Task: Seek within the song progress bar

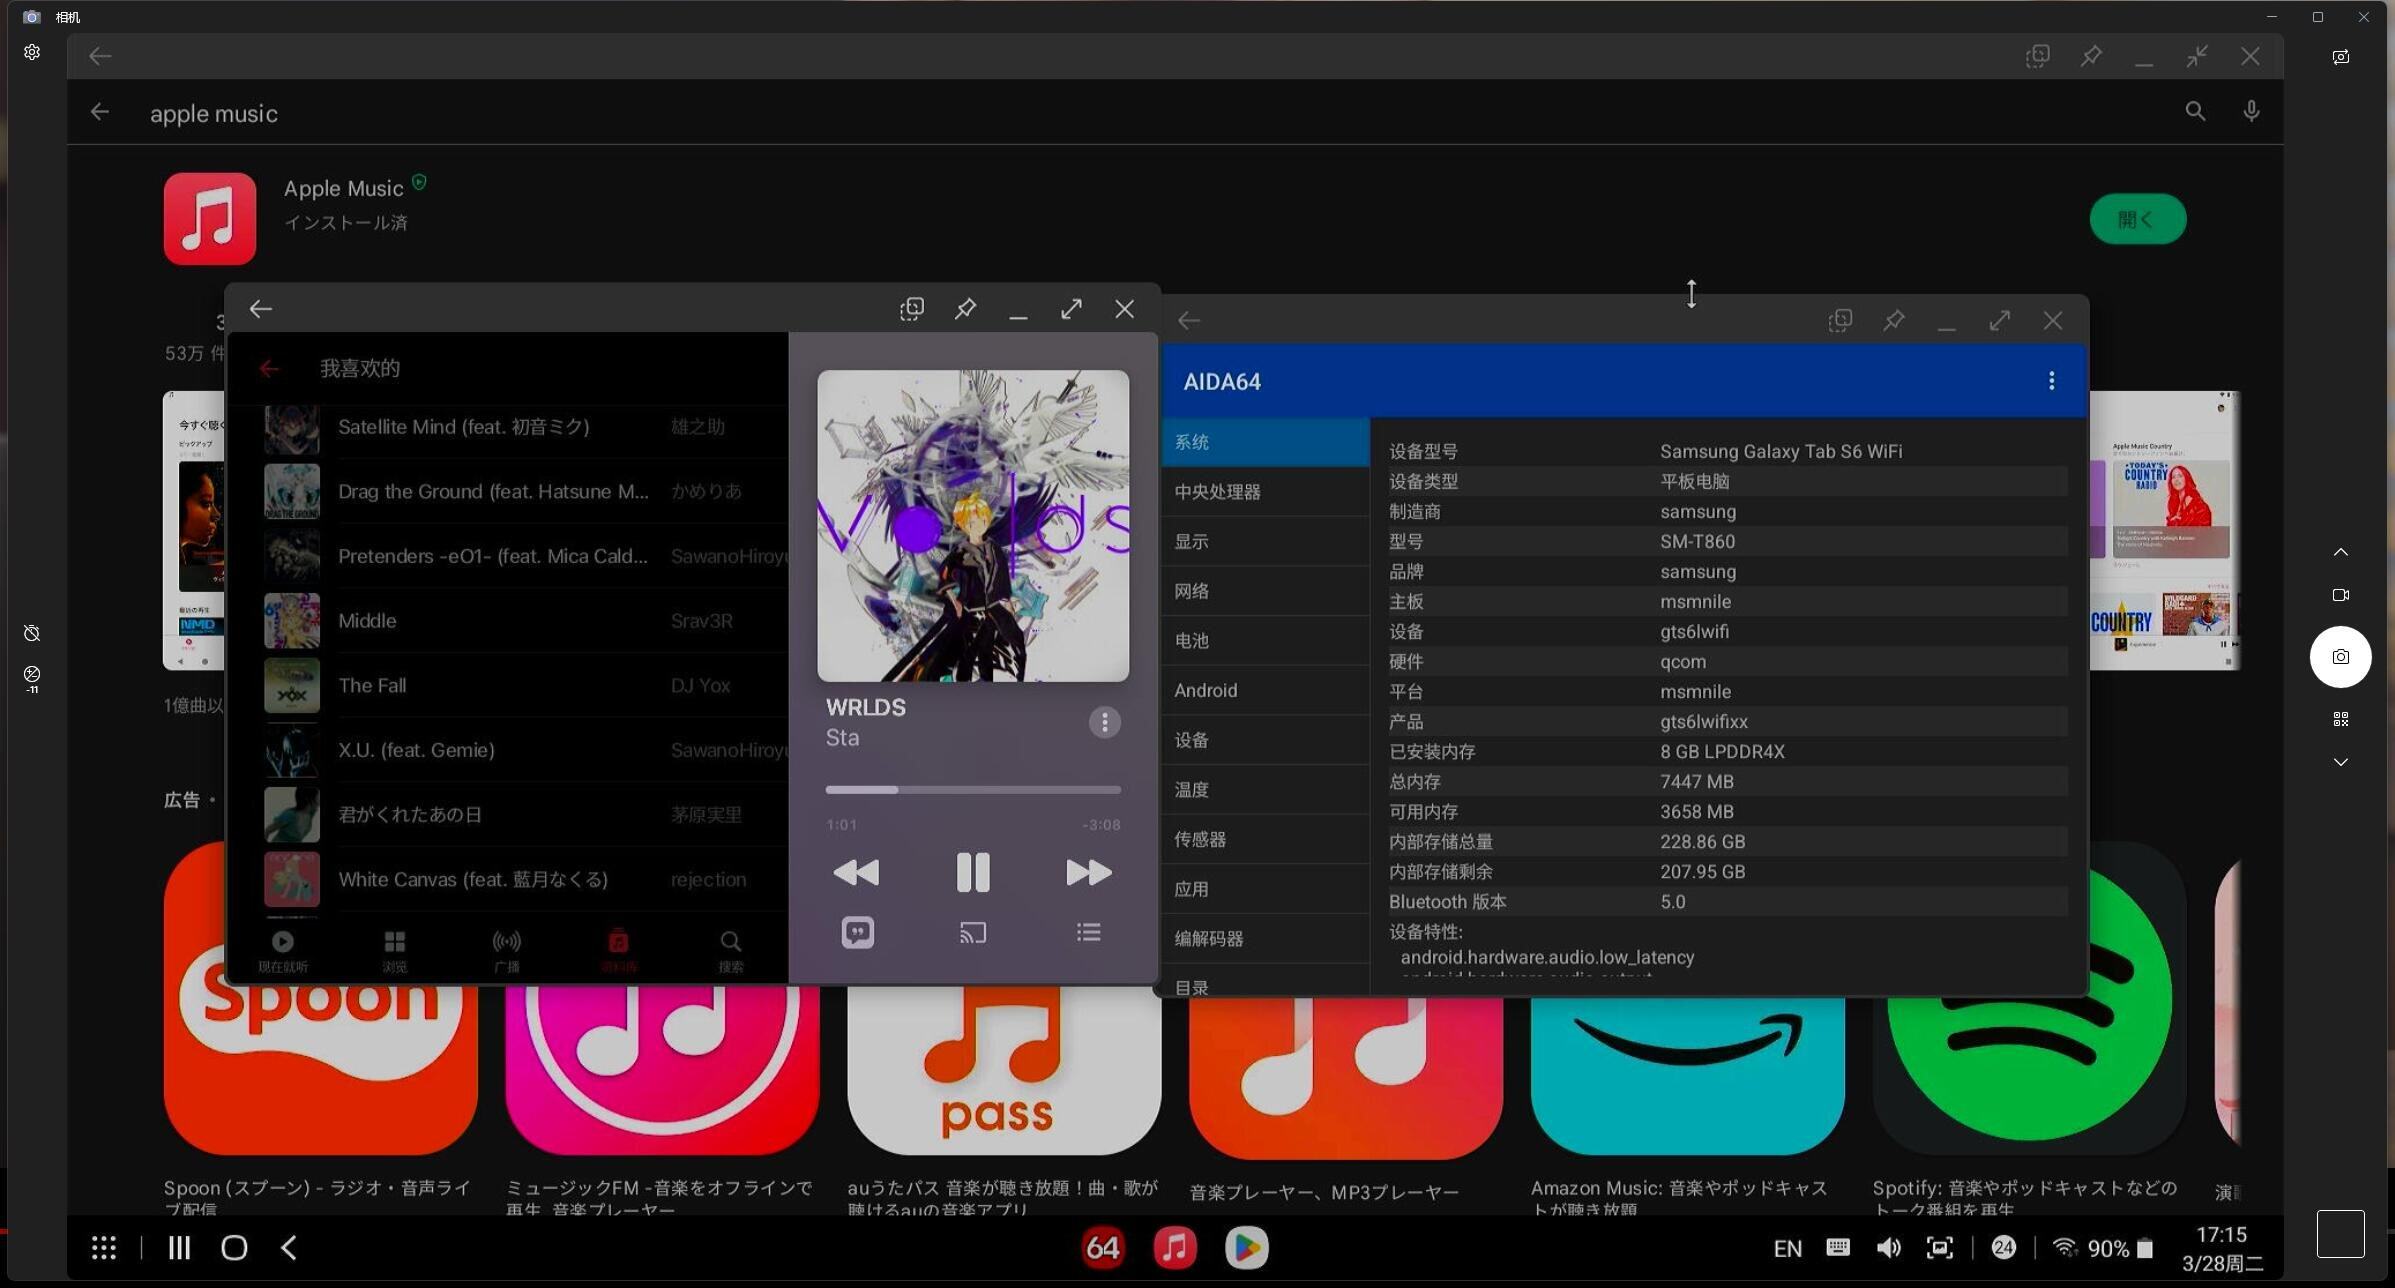Action: tap(972, 789)
